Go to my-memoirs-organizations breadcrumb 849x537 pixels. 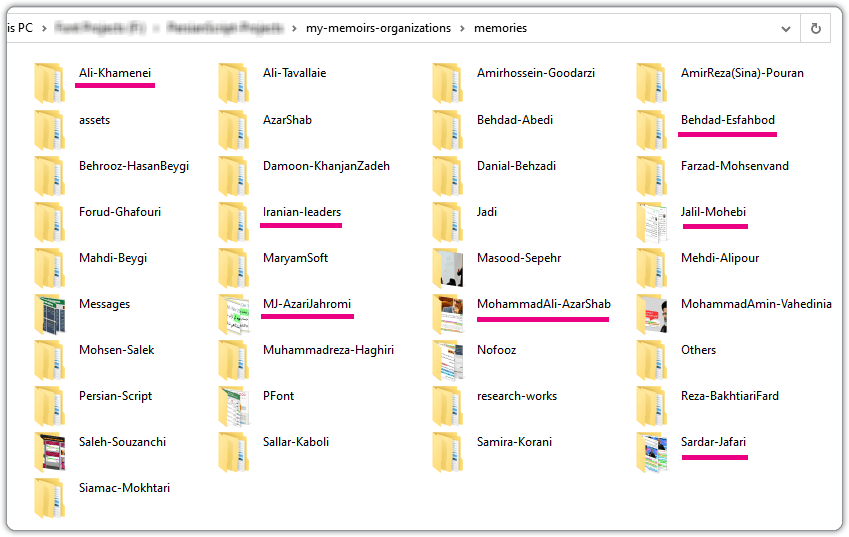pos(378,28)
